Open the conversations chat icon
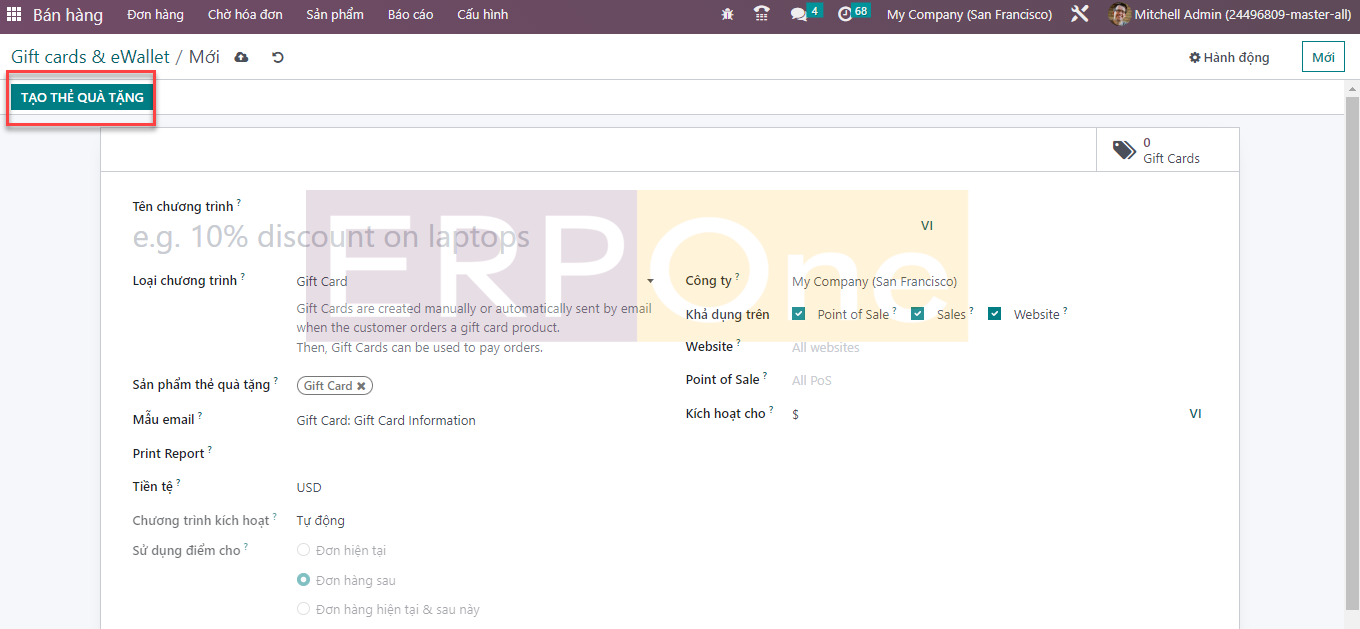This screenshot has width=1360, height=629. (x=799, y=15)
